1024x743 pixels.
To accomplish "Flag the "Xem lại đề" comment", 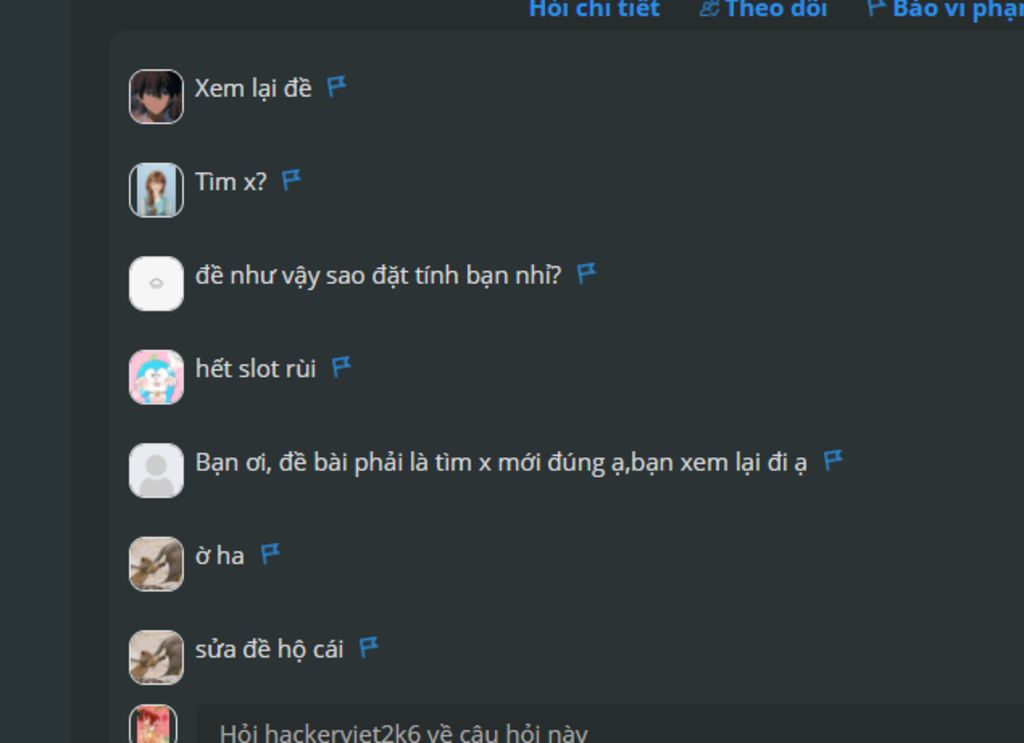I will pyautogui.click(x=336, y=86).
